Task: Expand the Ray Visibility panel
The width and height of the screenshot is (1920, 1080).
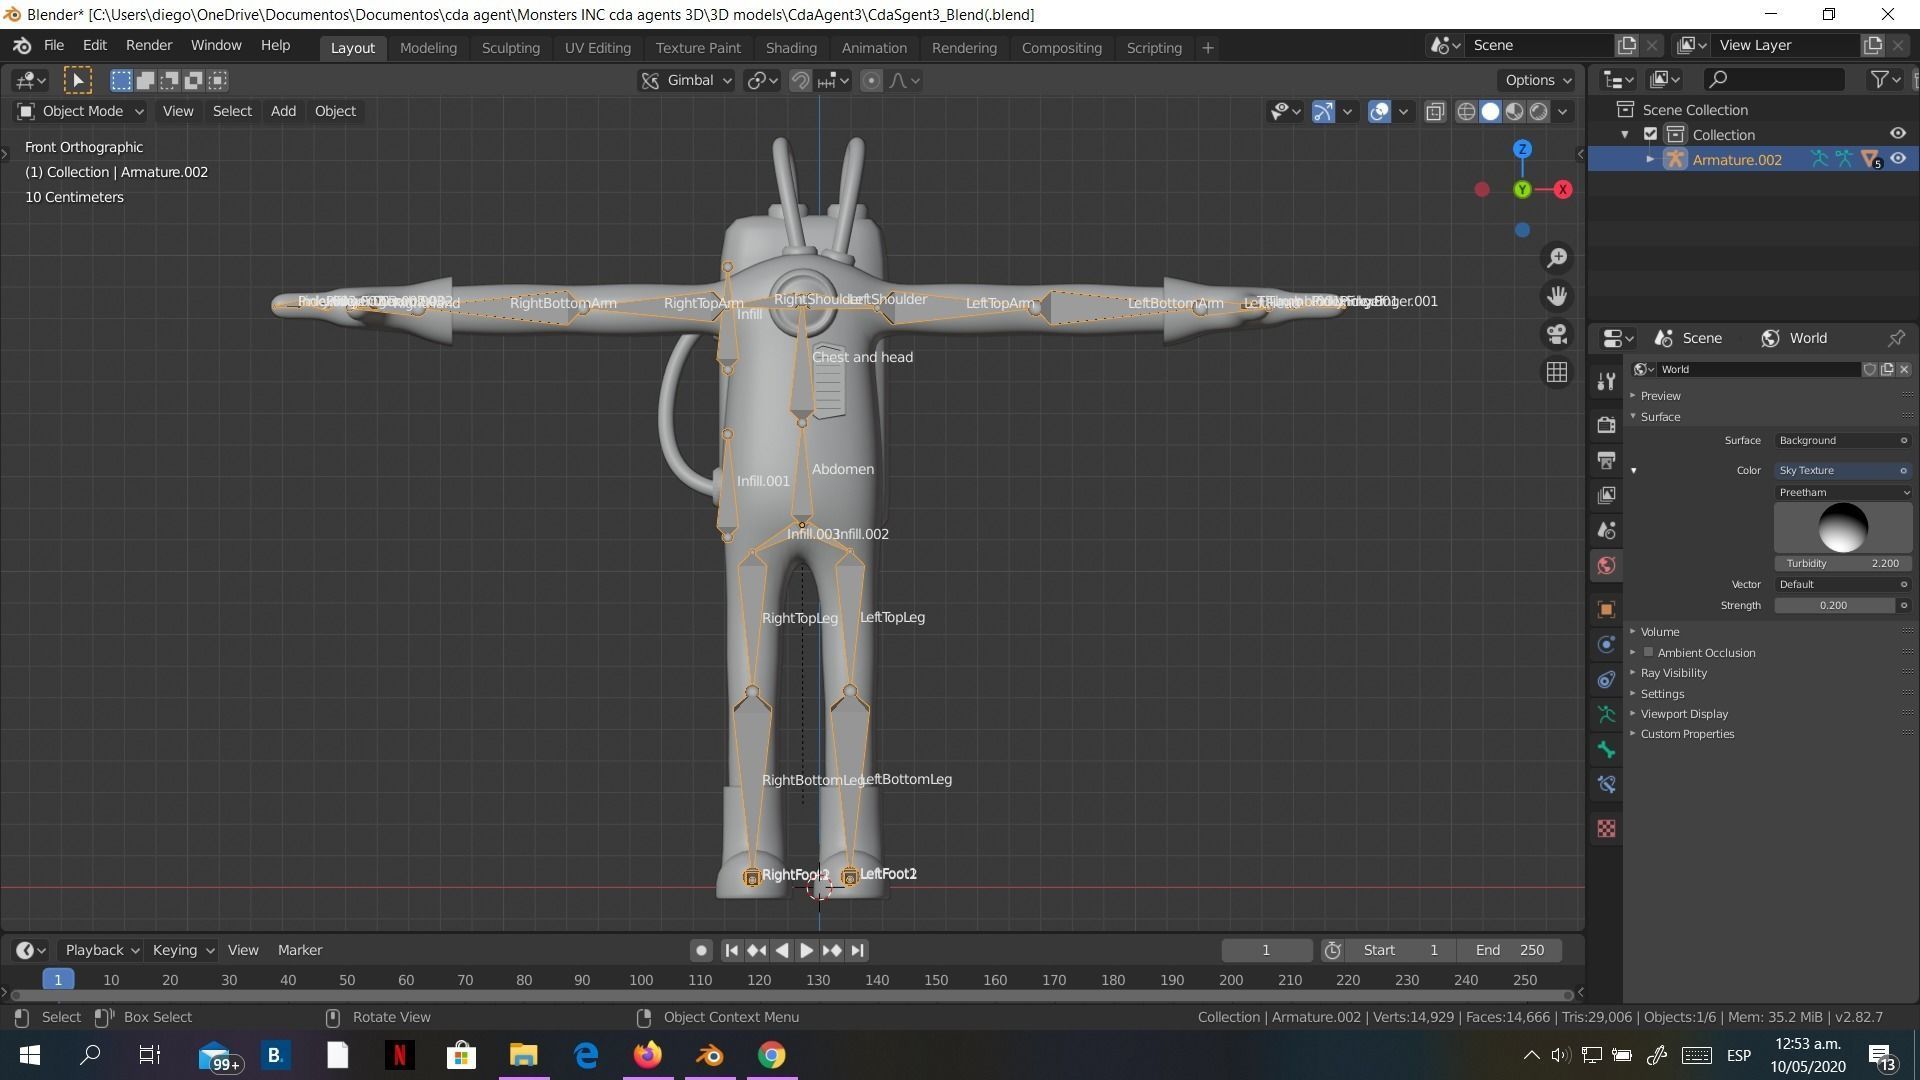Action: (x=1673, y=673)
